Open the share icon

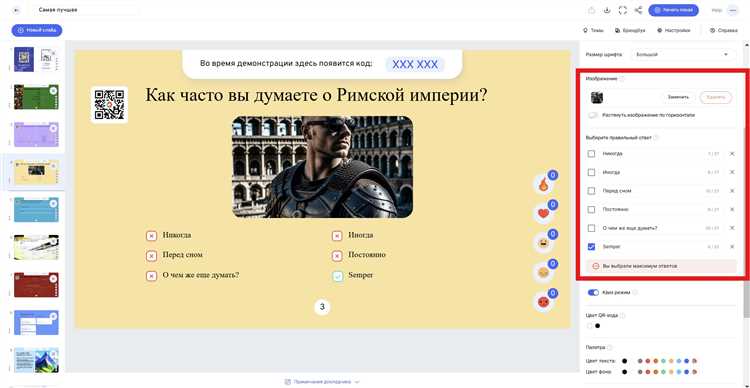pos(638,10)
